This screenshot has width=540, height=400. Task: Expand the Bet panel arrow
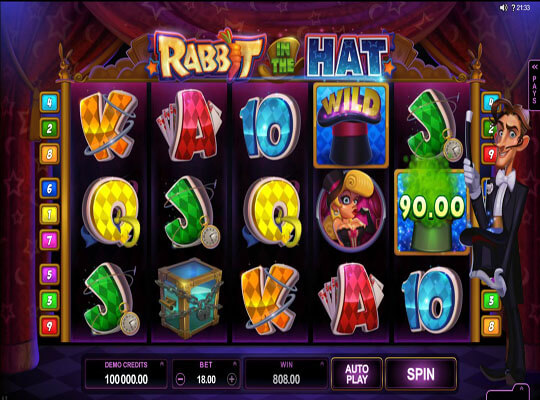point(235,363)
